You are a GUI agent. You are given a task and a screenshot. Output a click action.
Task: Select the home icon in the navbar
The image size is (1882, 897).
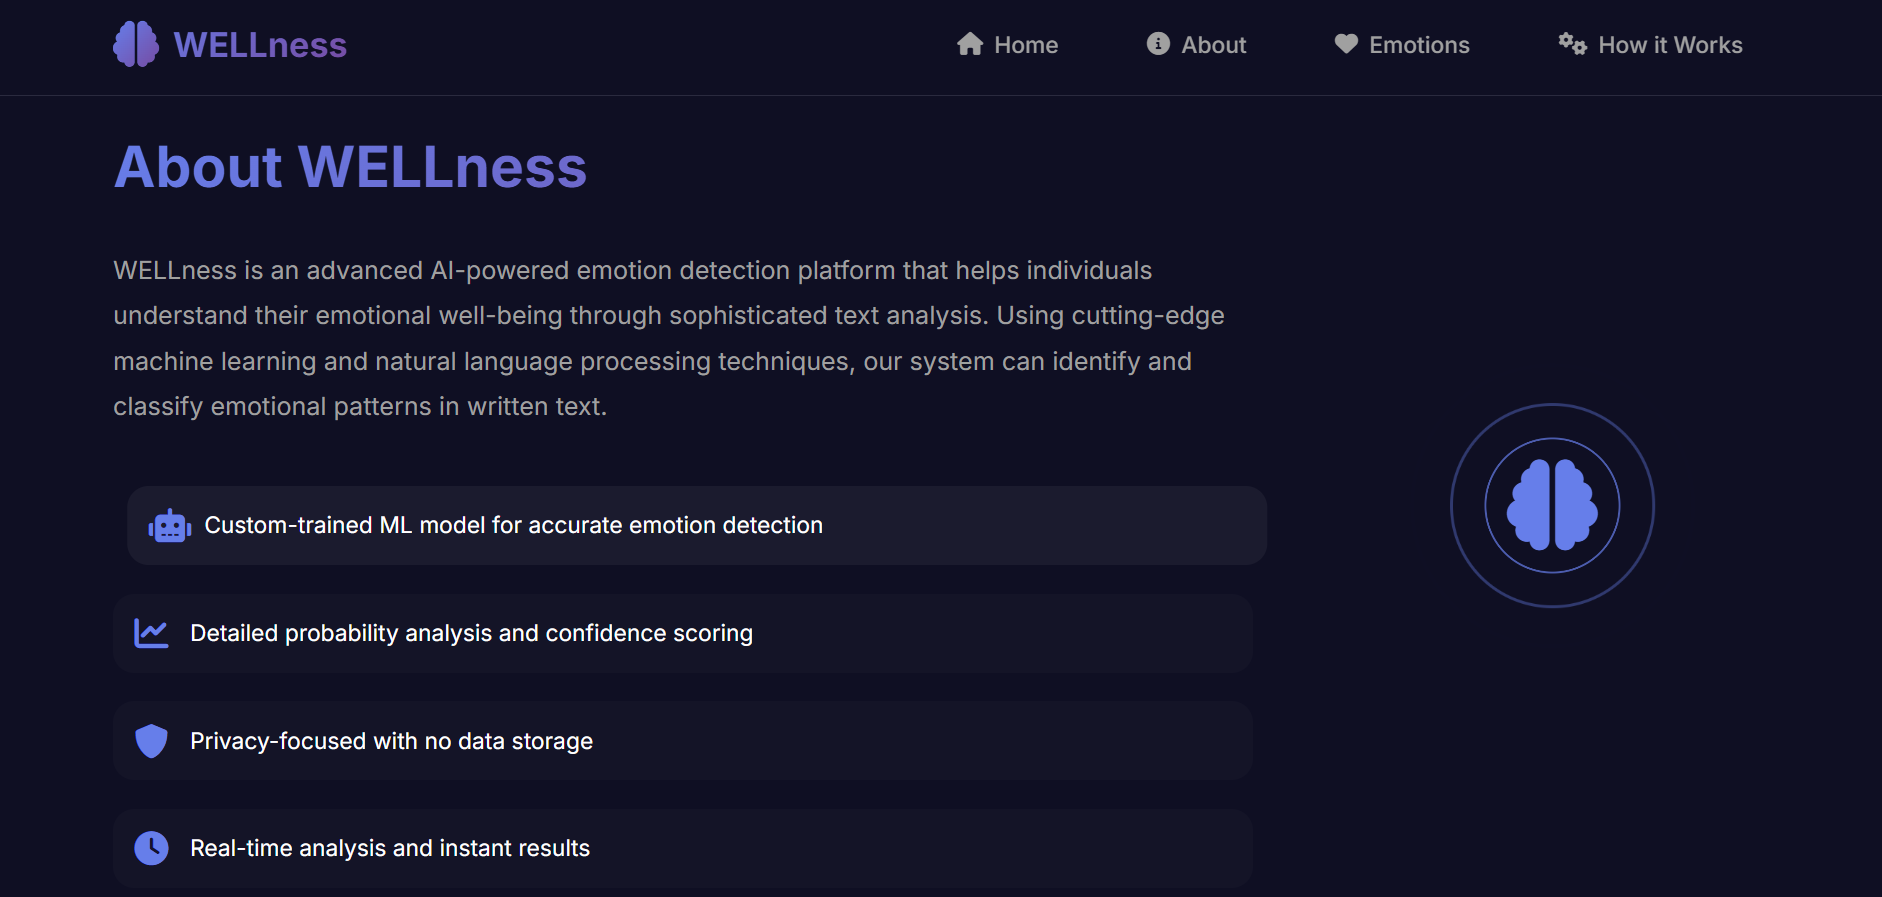(x=970, y=44)
